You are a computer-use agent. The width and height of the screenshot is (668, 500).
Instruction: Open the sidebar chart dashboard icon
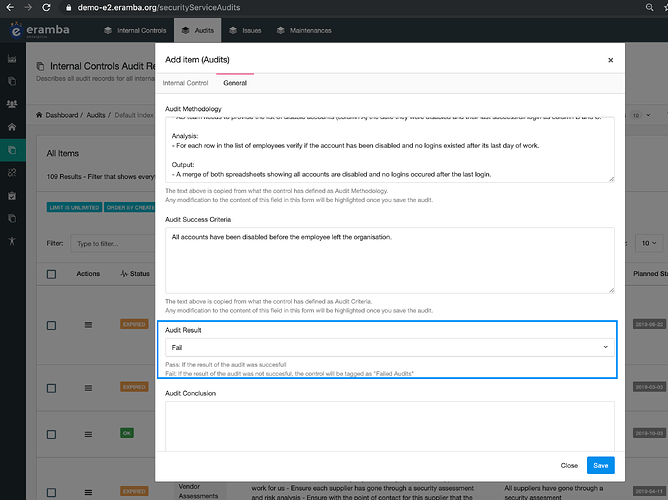12,59
